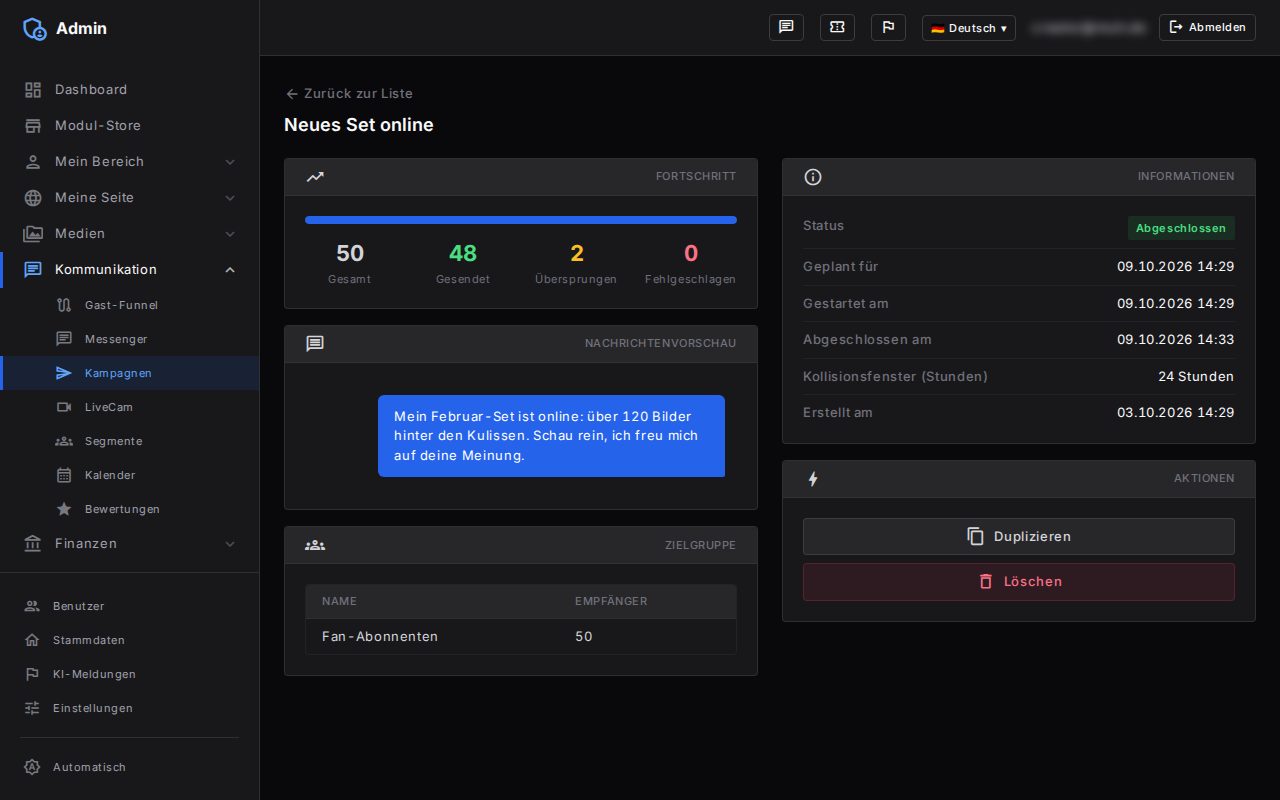Image resolution: width=1280 pixels, height=800 pixels.
Task: Open the ticket icon in top bar
Action: pyautogui.click(x=837, y=27)
